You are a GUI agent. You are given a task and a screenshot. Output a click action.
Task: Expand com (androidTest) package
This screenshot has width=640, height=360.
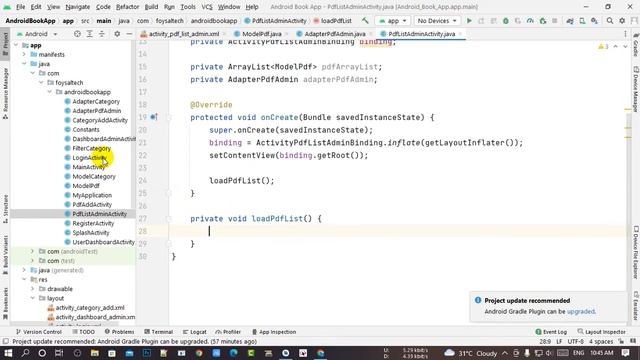pyautogui.click(x=32, y=251)
